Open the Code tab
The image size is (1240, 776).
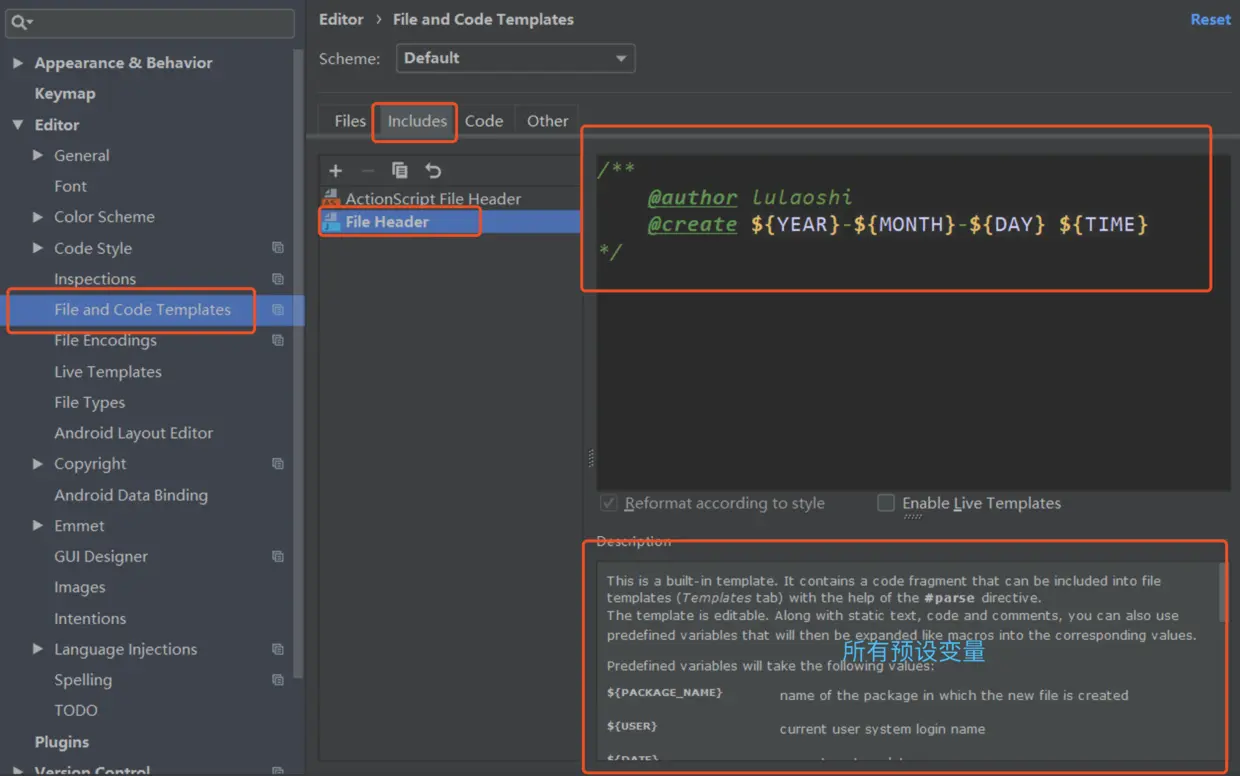coord(484,121)
